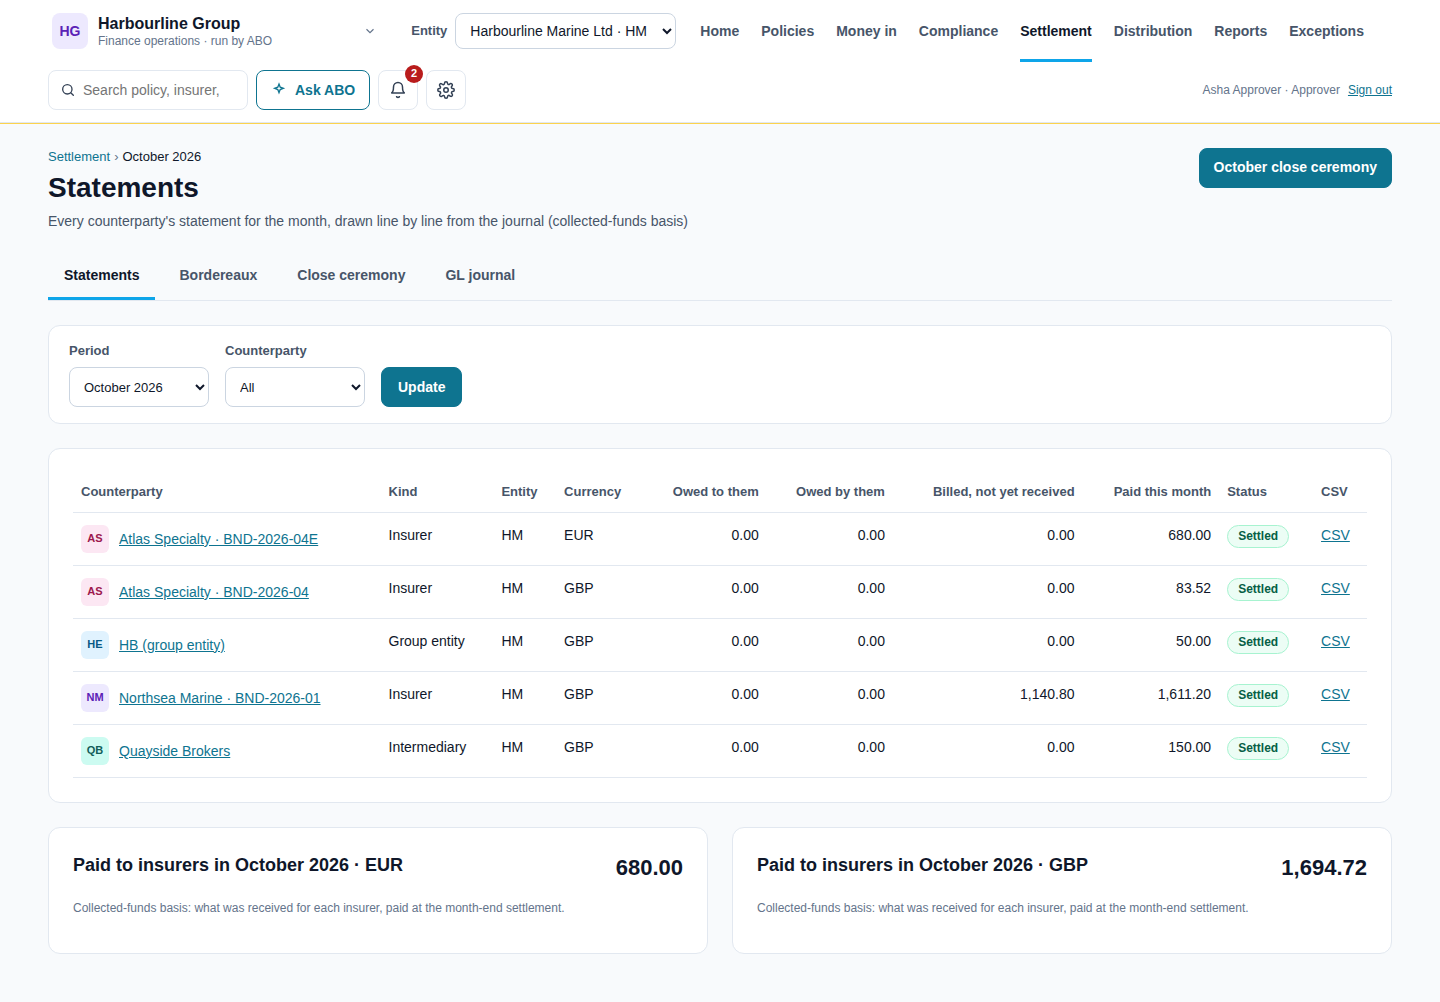
Task: Switch to the Close ceremony tab
Action: pos(351,275)
